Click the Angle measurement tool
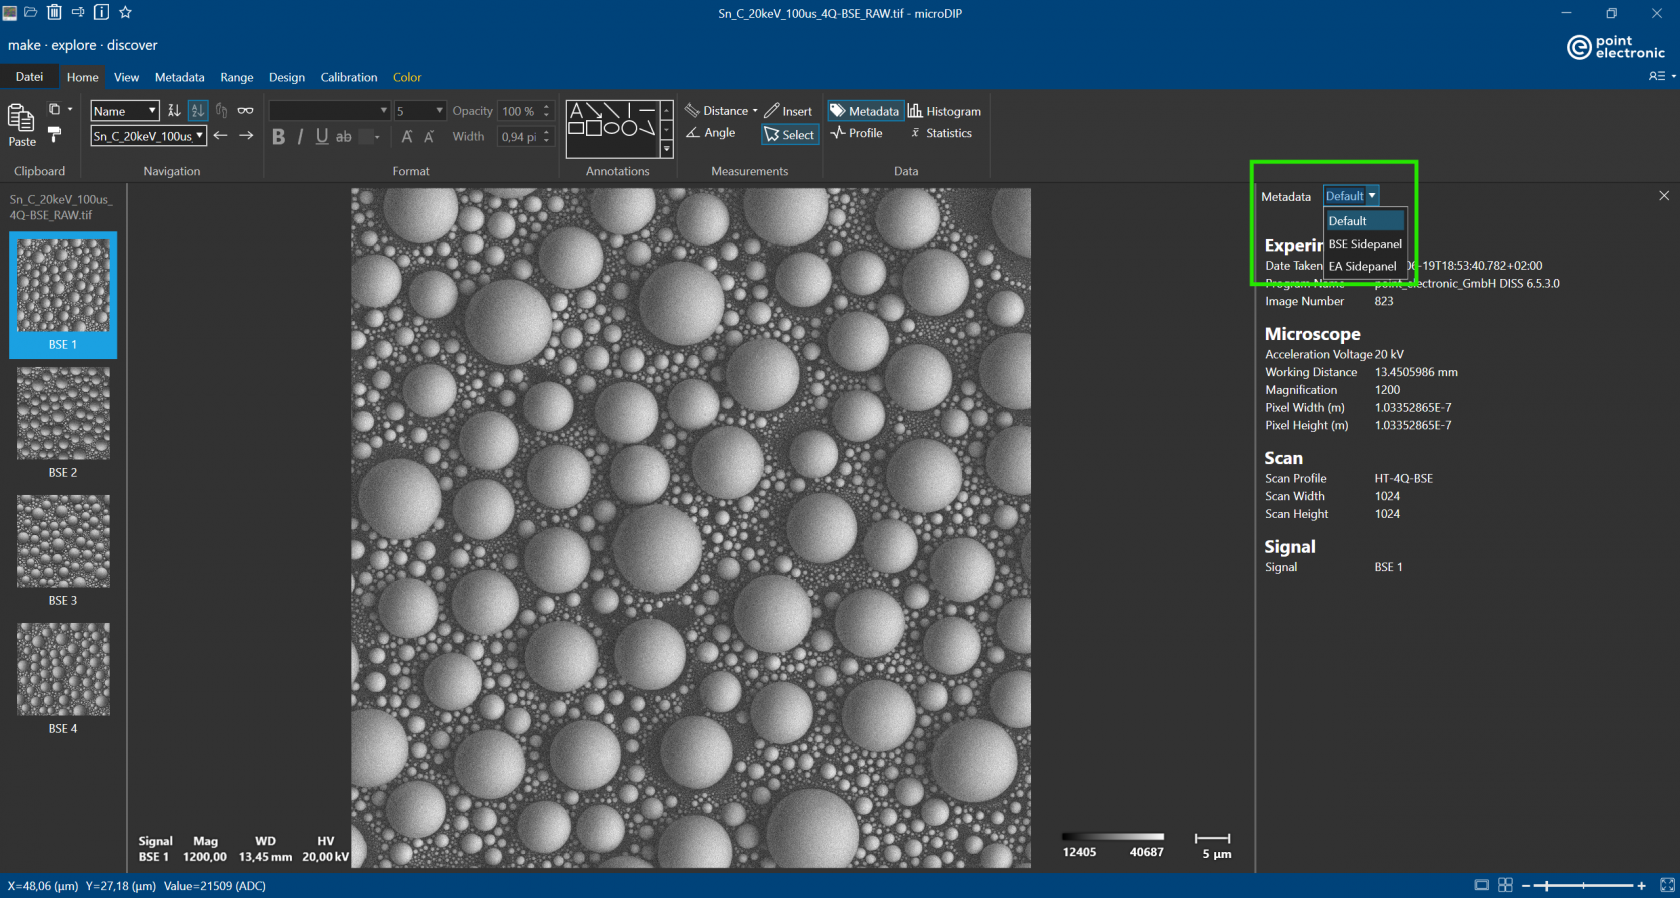 (711, 133)
